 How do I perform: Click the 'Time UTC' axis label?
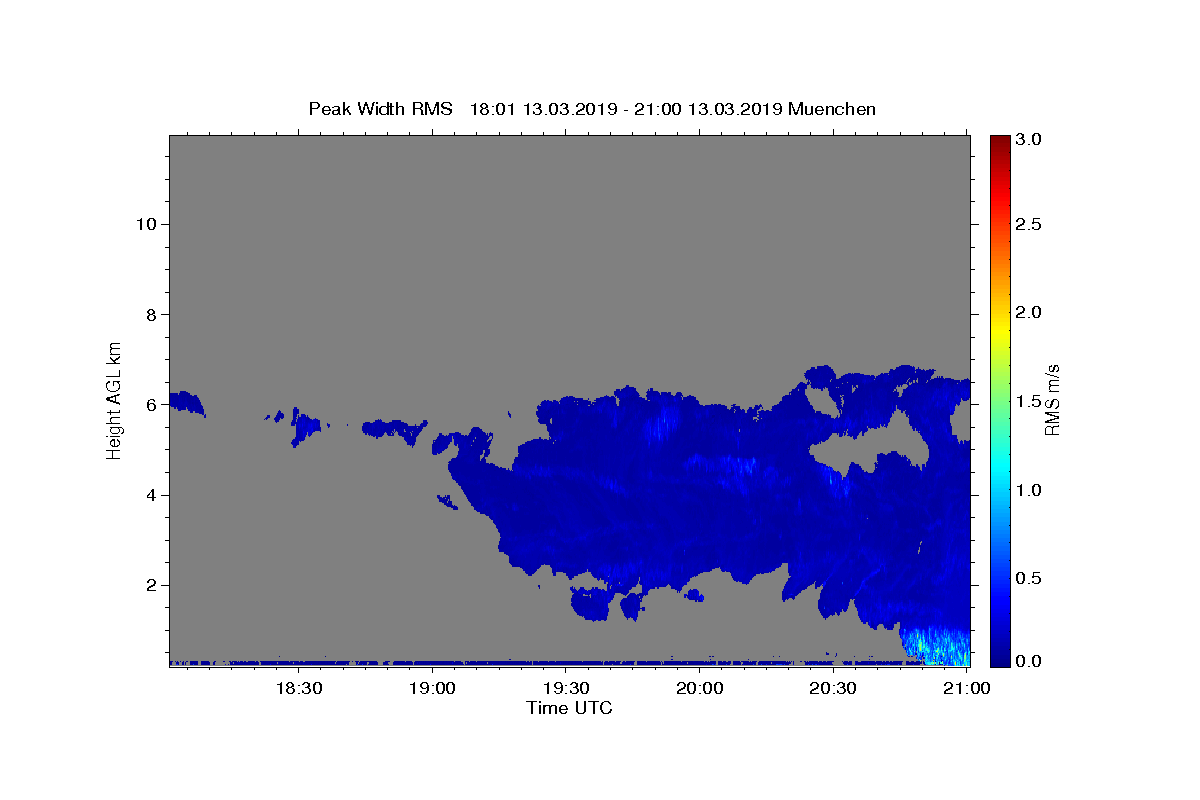(569, 708)
